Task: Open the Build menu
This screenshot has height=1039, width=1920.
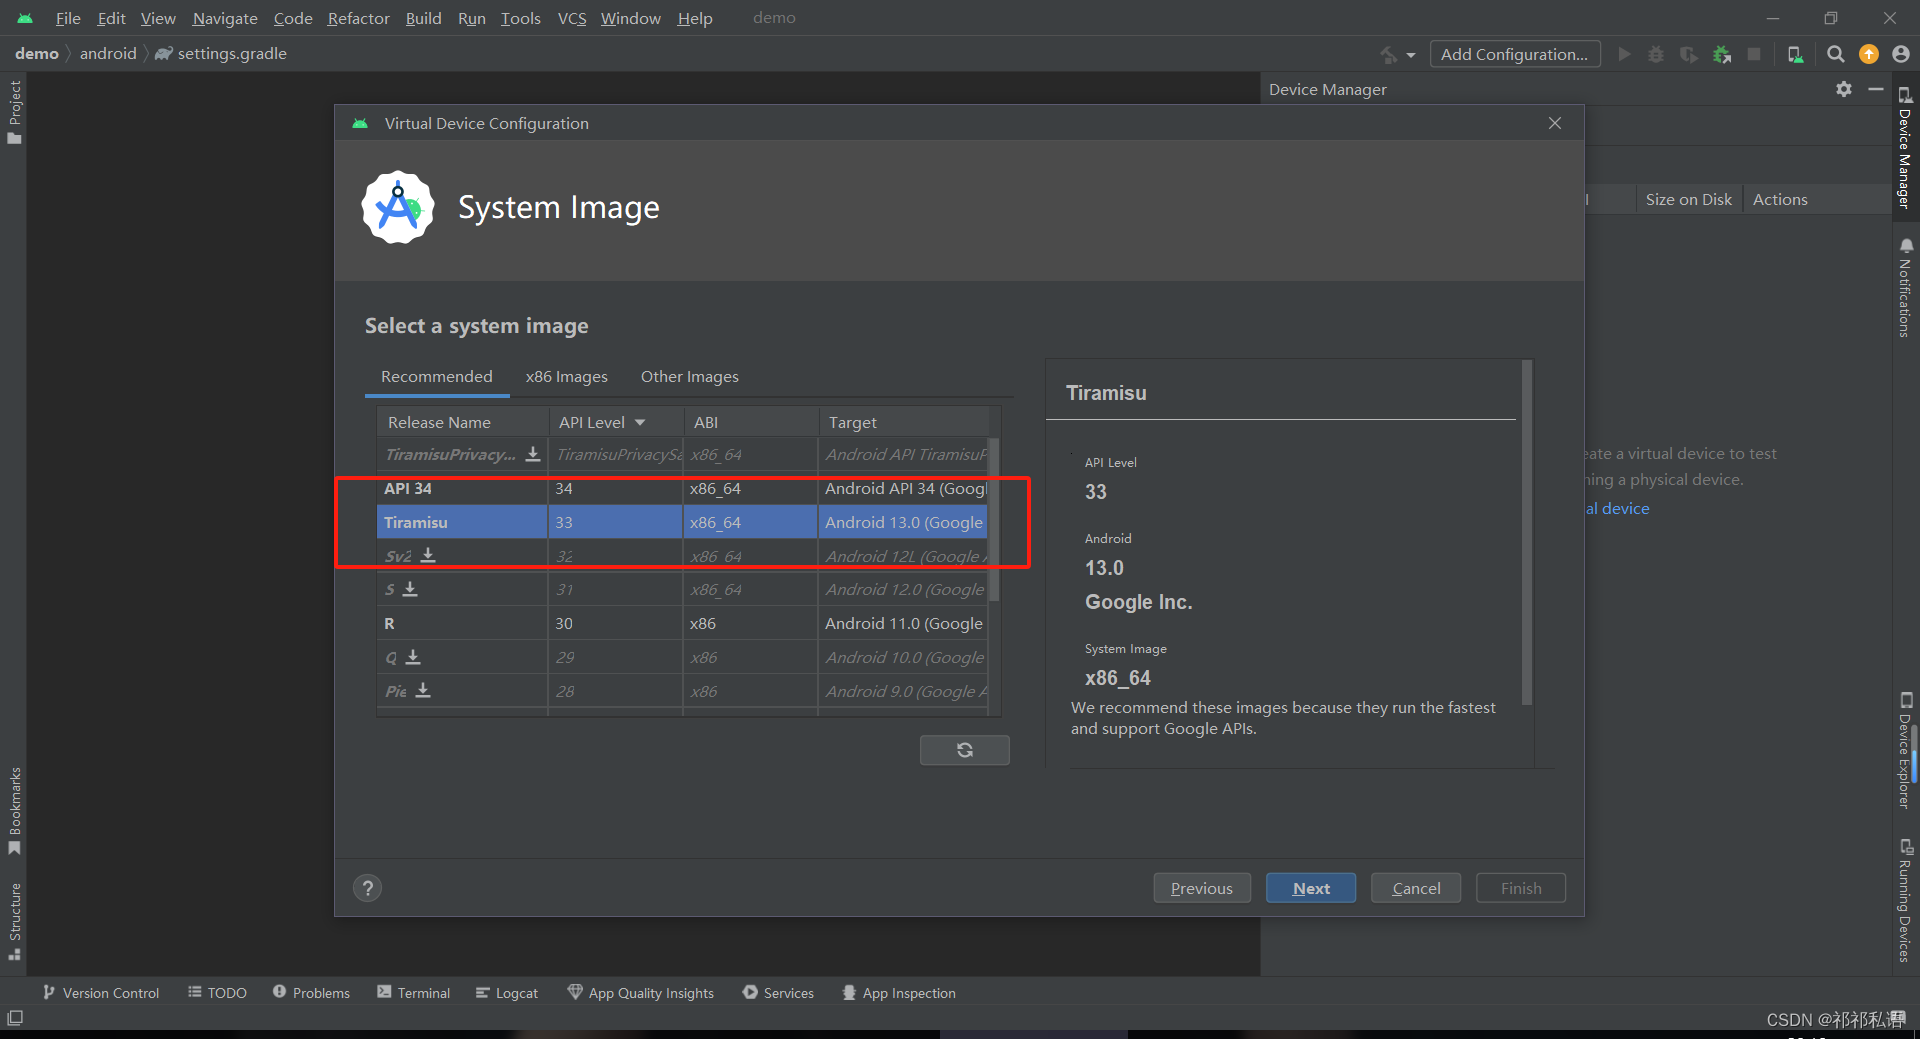Action: 424,18
